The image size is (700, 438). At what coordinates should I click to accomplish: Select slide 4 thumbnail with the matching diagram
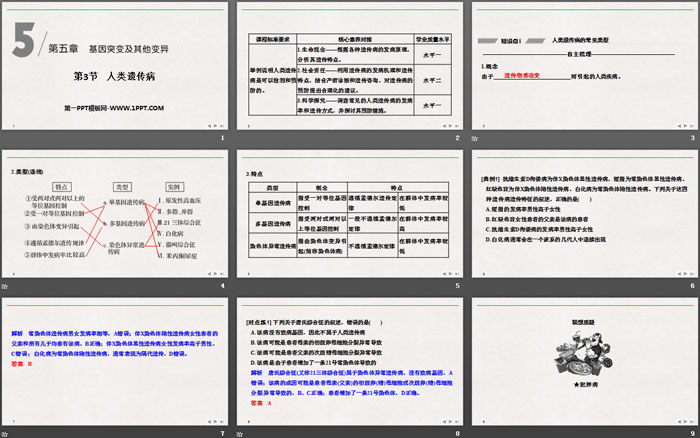[115, 214]
